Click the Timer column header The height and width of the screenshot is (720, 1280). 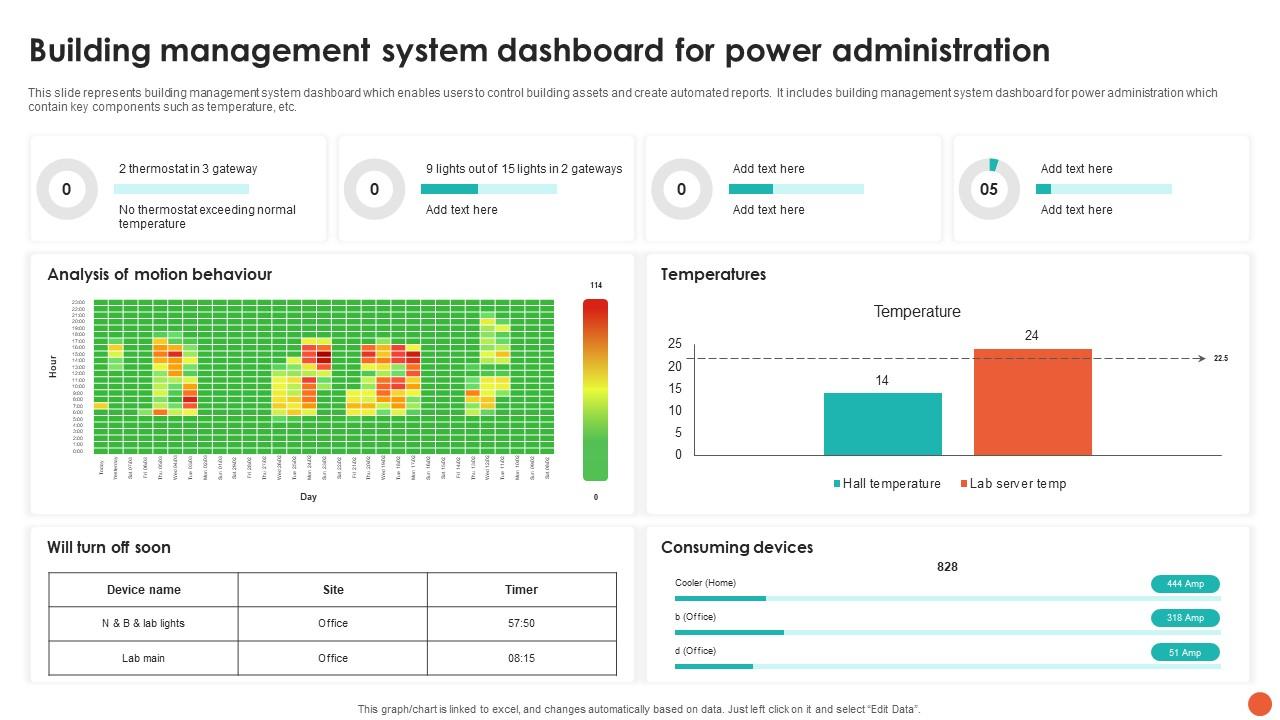[x=521, y=590]
